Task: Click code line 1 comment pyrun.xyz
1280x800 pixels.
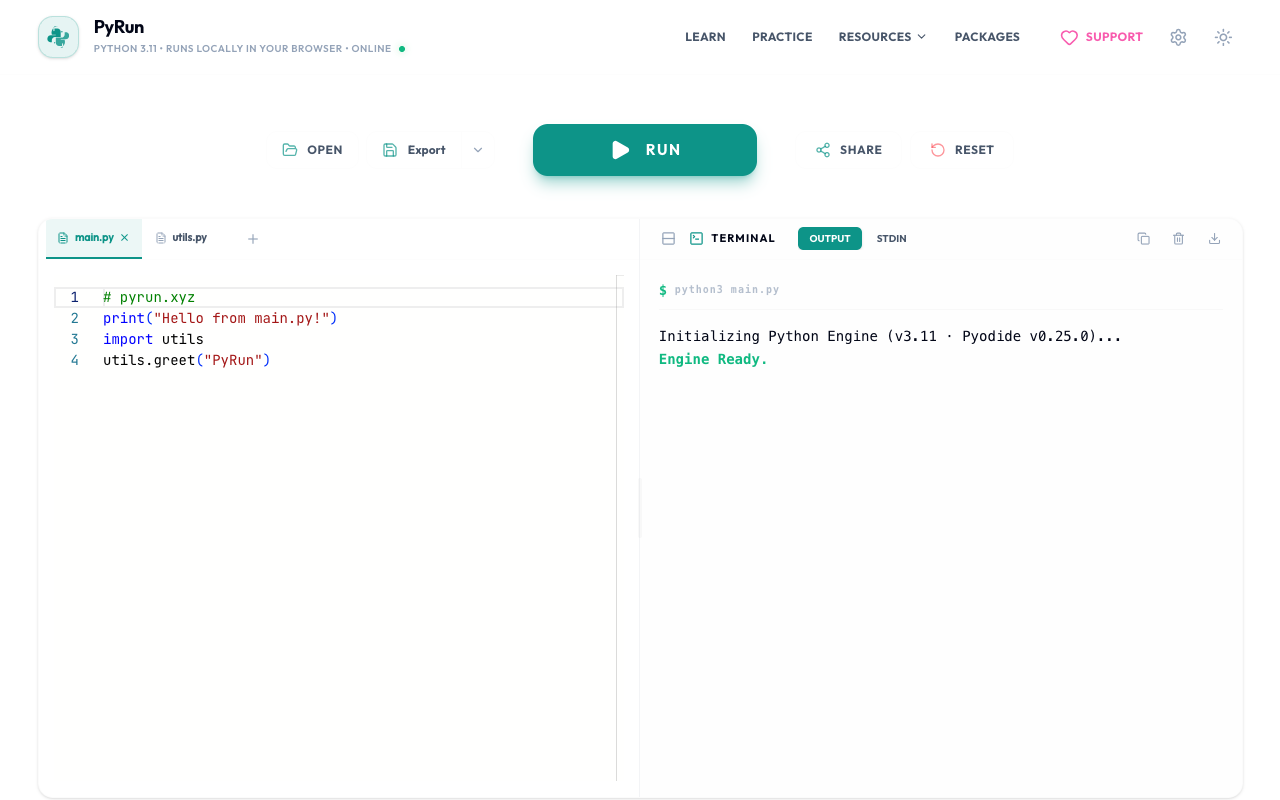Action: [x=149, y=297]
